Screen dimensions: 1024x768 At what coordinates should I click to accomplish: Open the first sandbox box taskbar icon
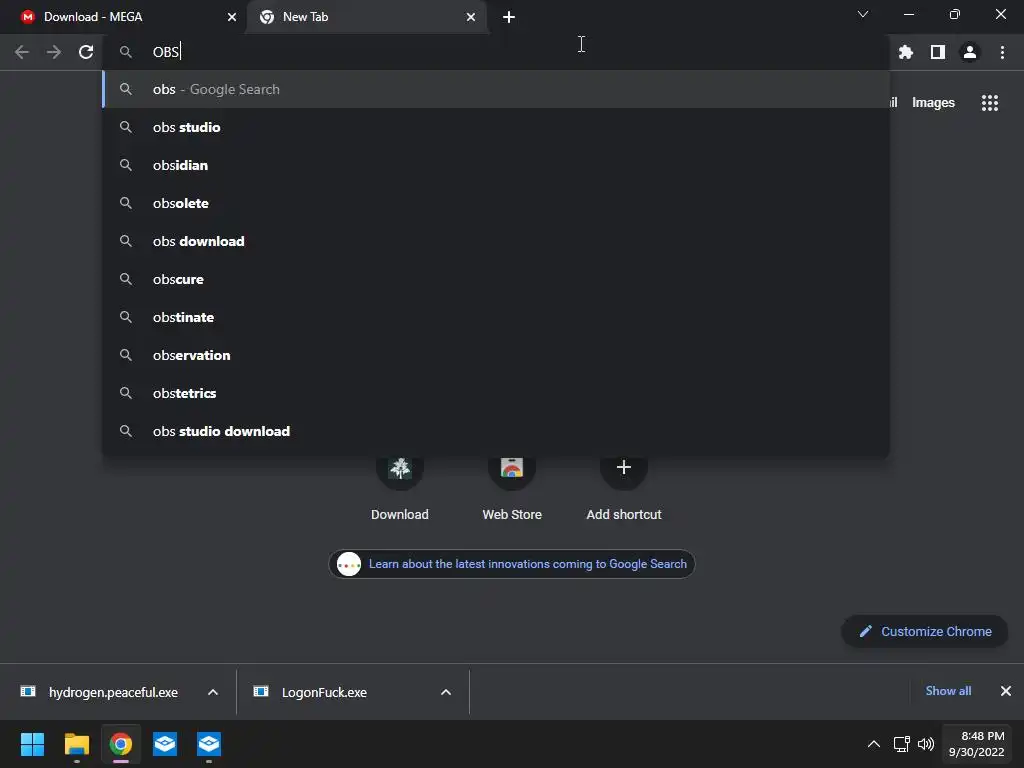click(165, 744)
